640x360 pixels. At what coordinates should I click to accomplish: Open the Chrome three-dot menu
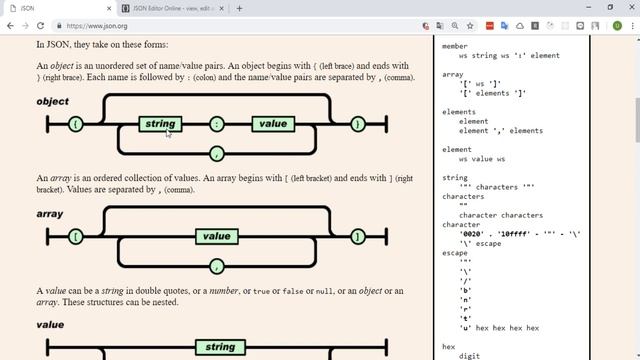633,26
